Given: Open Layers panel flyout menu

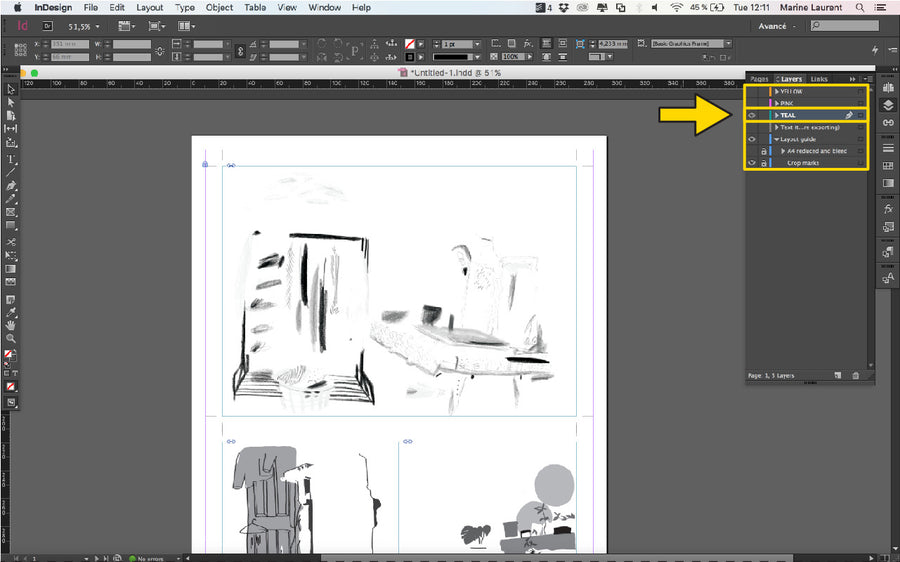Looking at the screenshot, I should 868,79.
